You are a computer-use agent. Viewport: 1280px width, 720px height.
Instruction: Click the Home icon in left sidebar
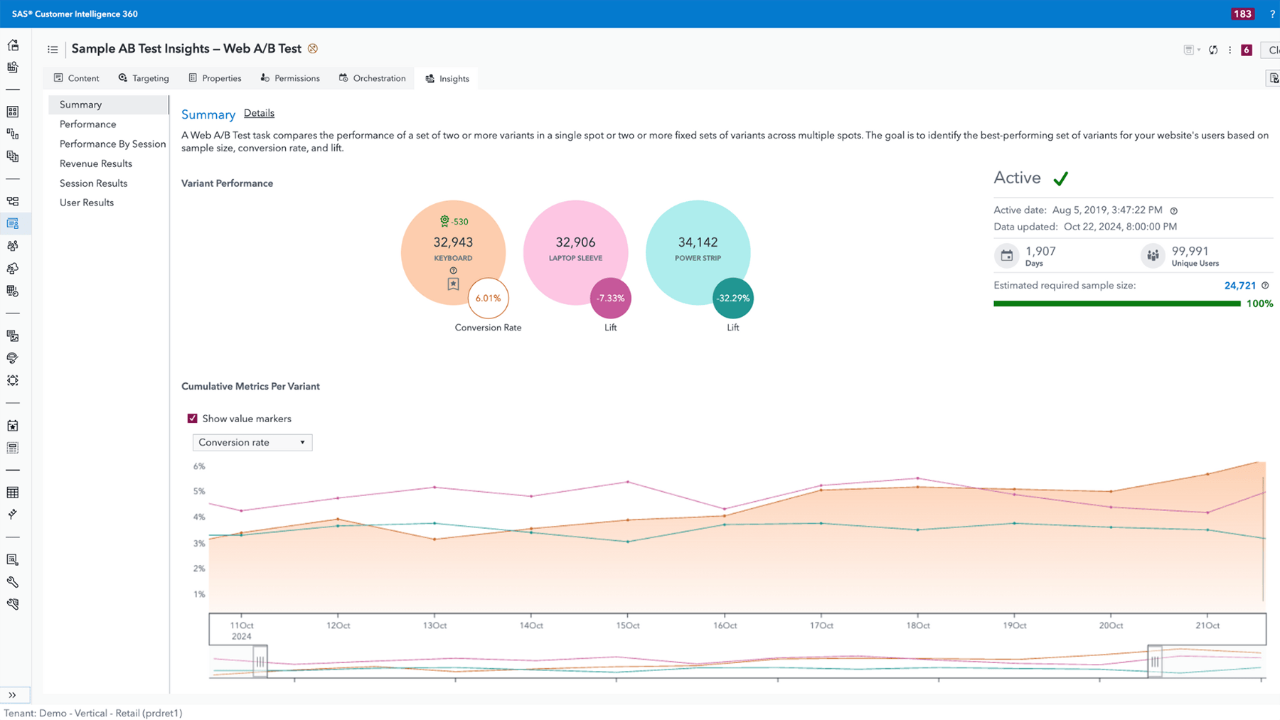click(13, 46)
